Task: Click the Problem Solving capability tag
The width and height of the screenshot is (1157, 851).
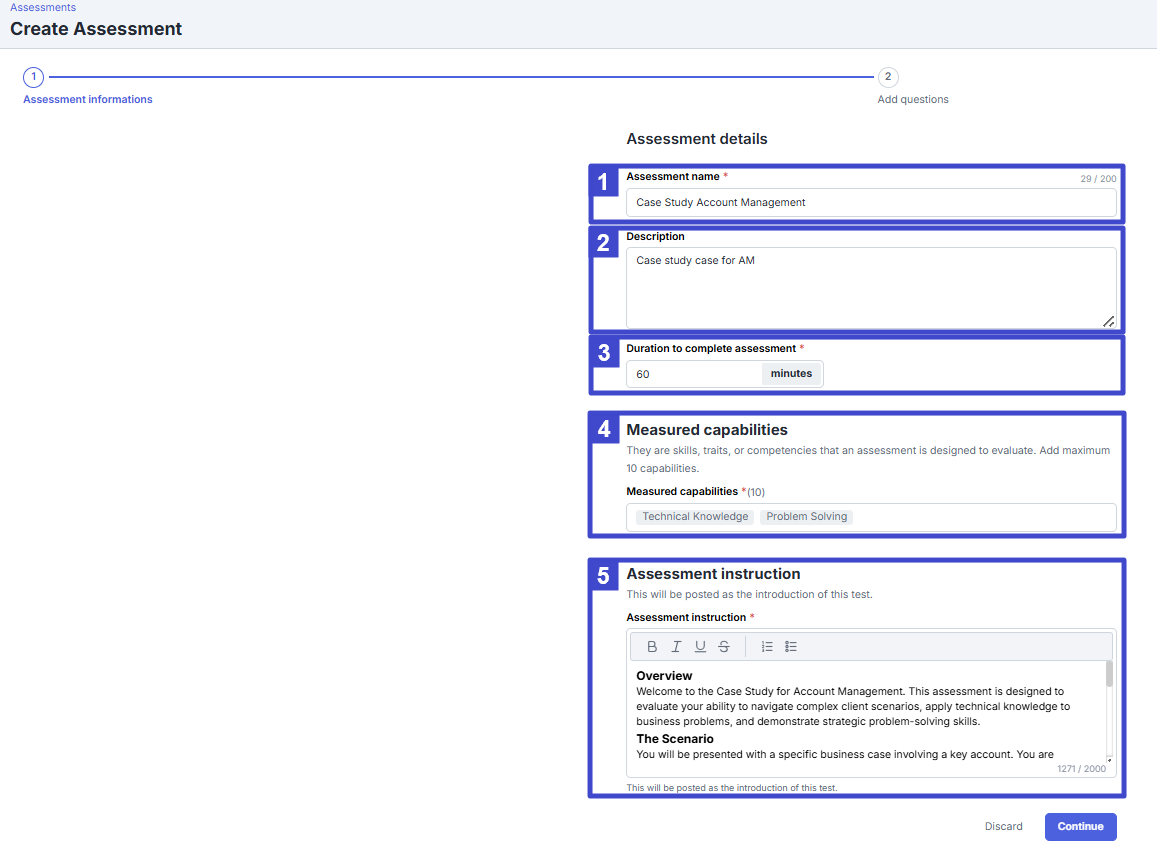Action: click(x=806, y=517)
